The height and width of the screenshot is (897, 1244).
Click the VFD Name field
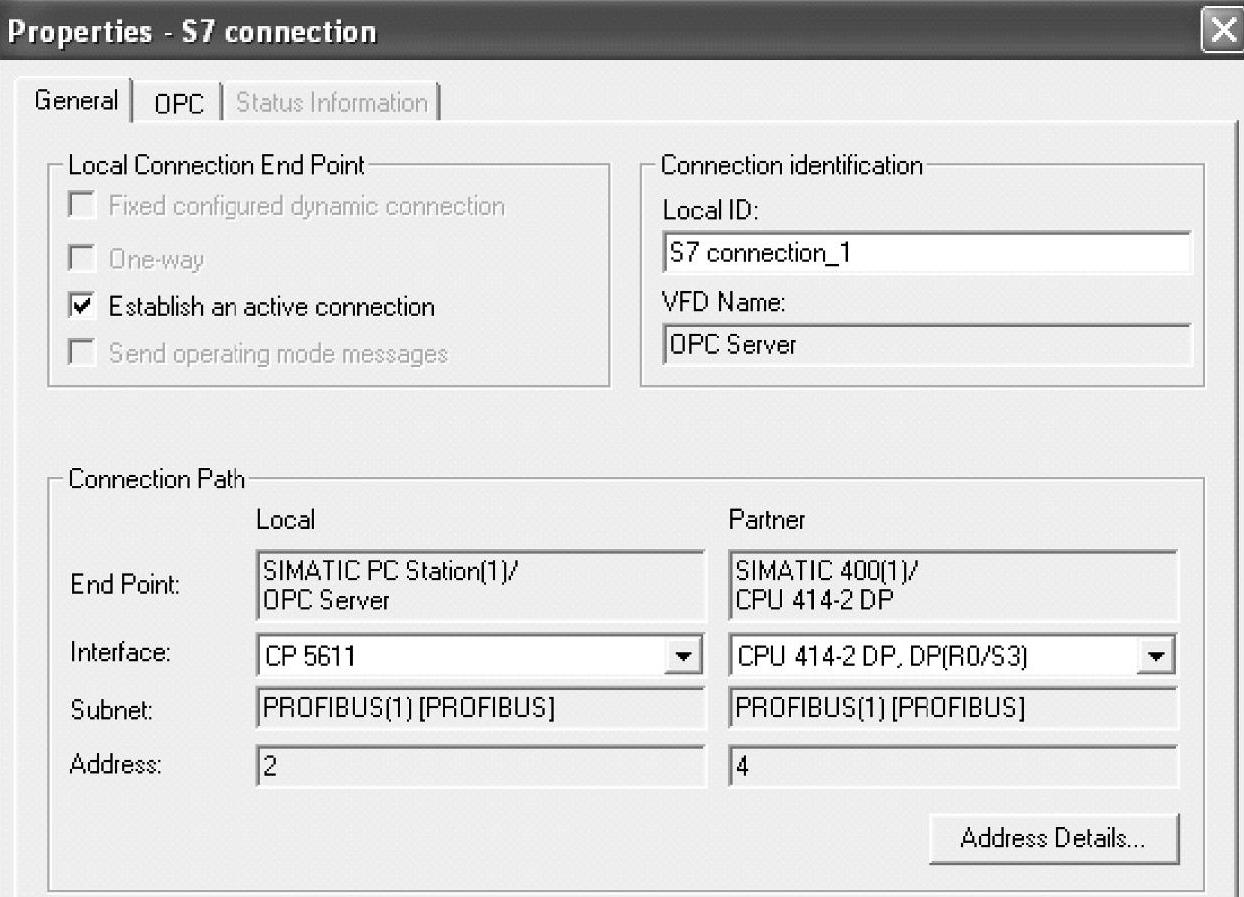[x=925, y=345]
